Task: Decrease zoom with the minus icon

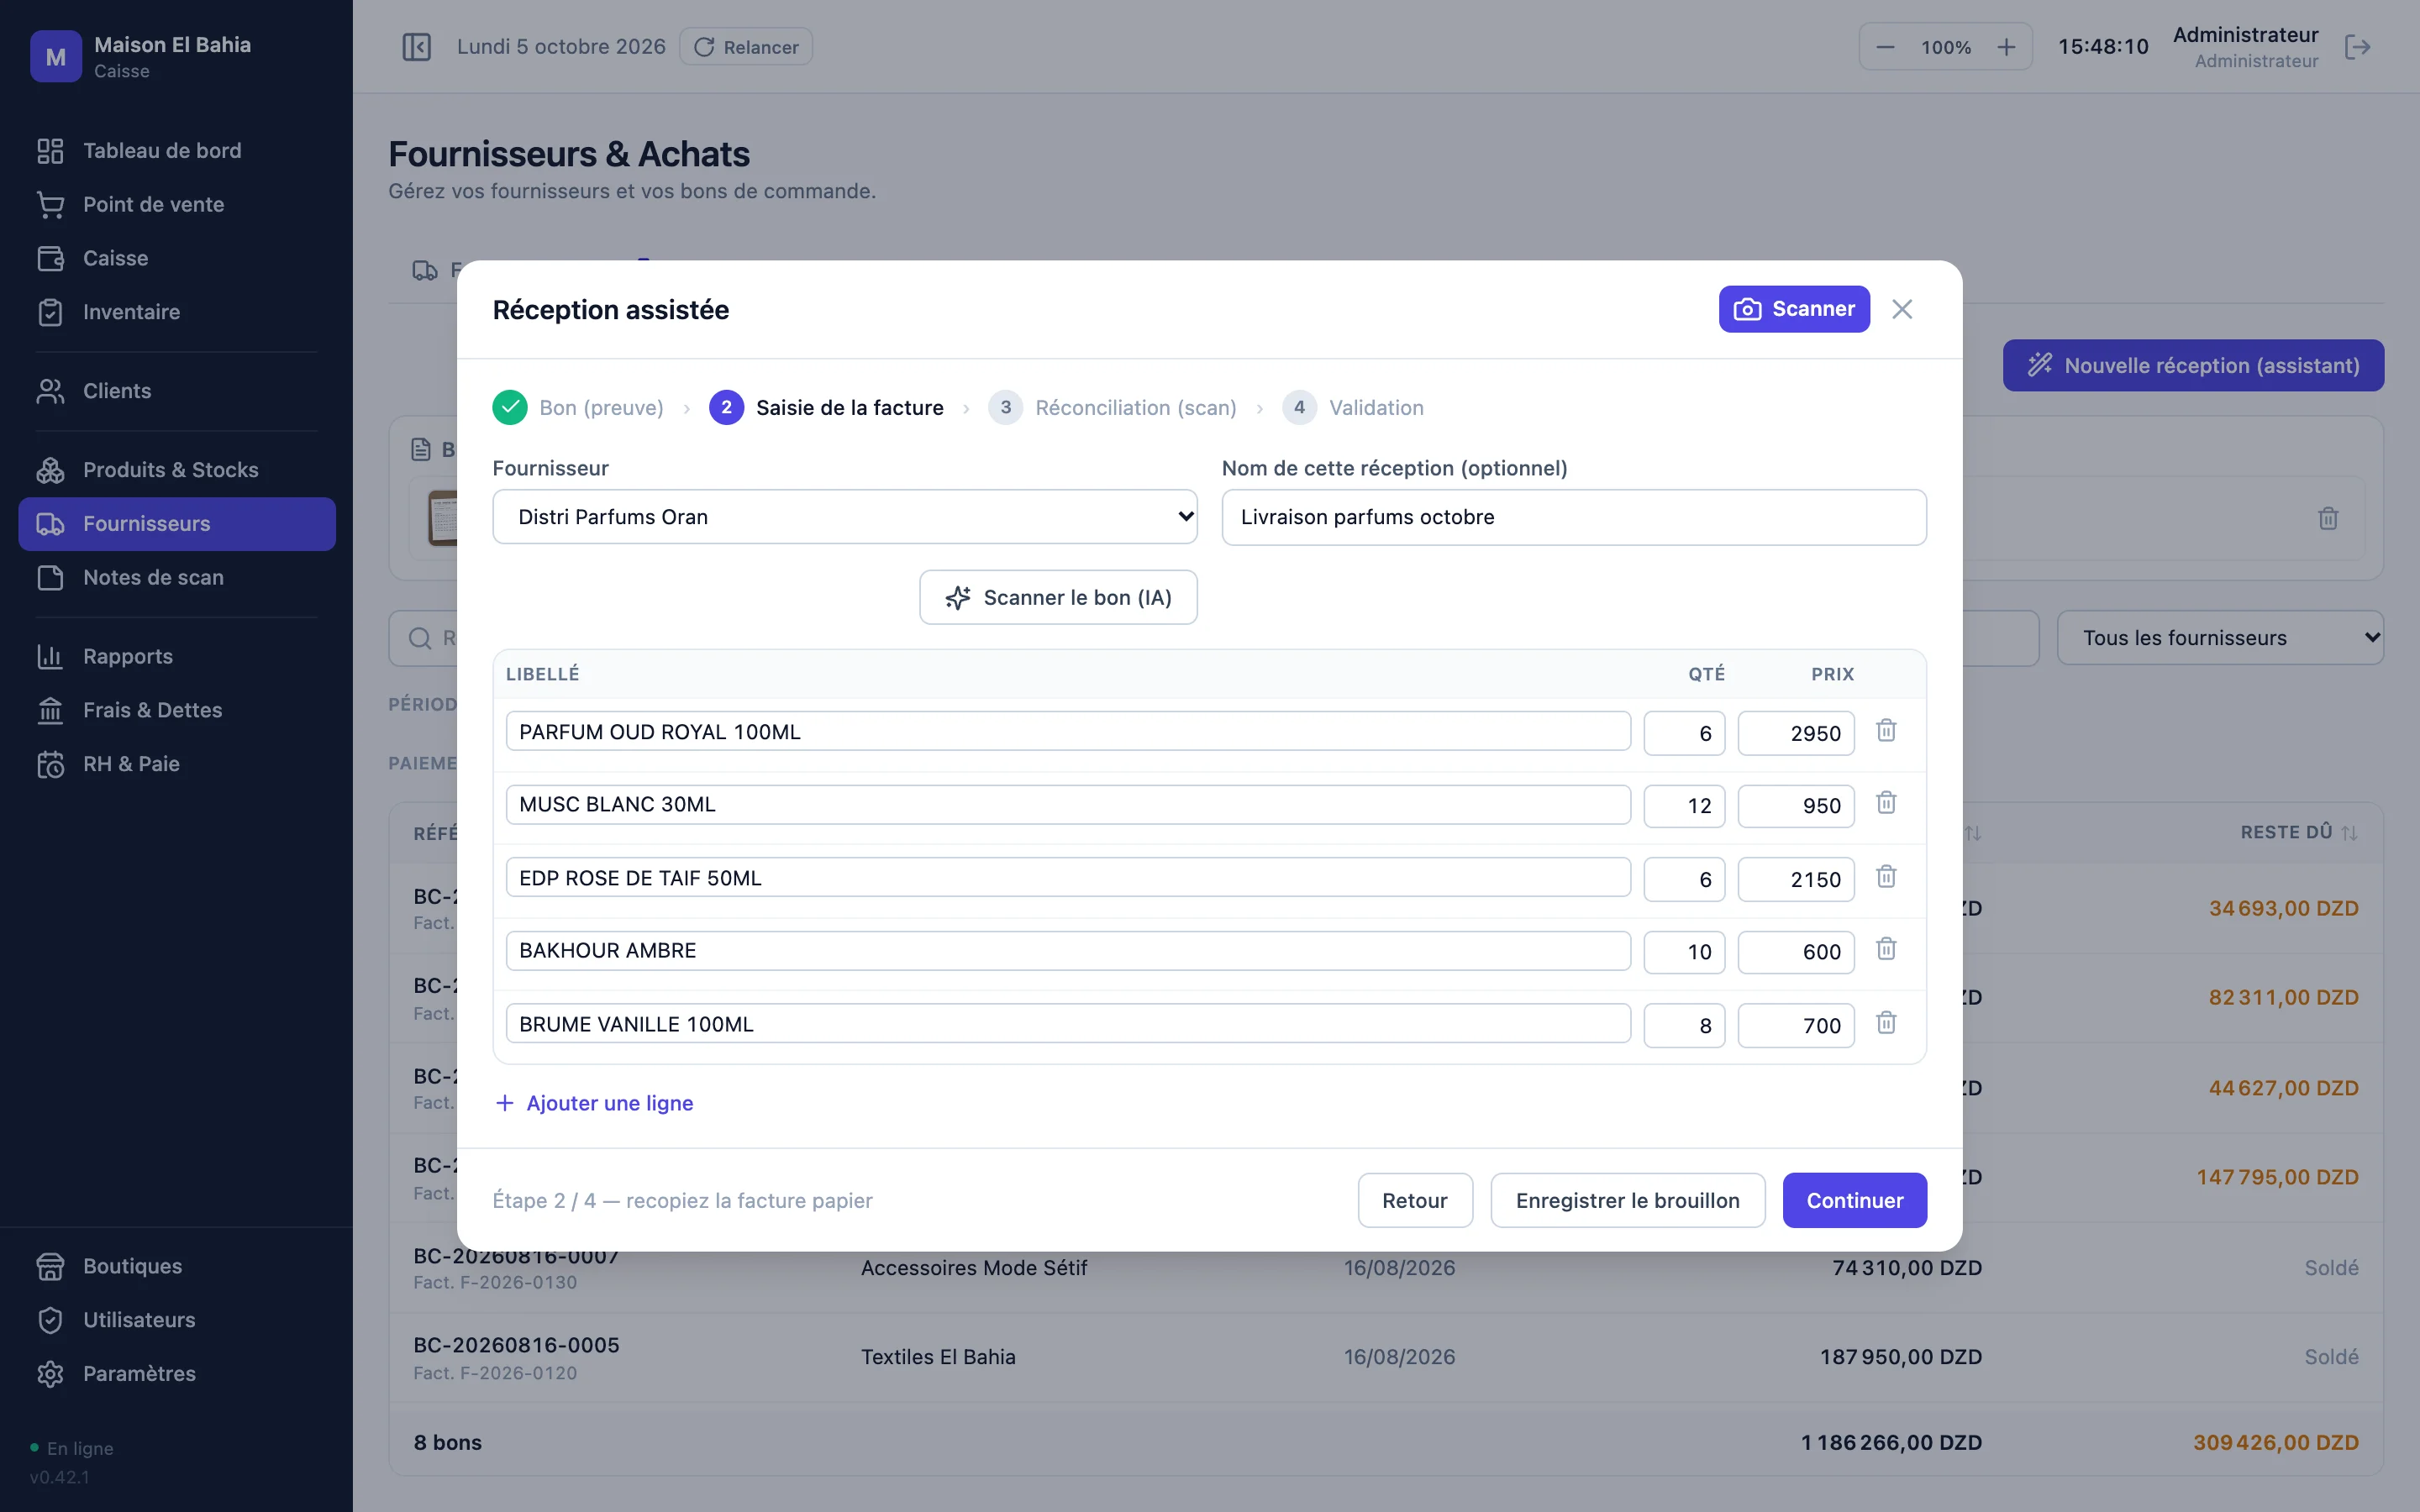Action: point(1885,47)
